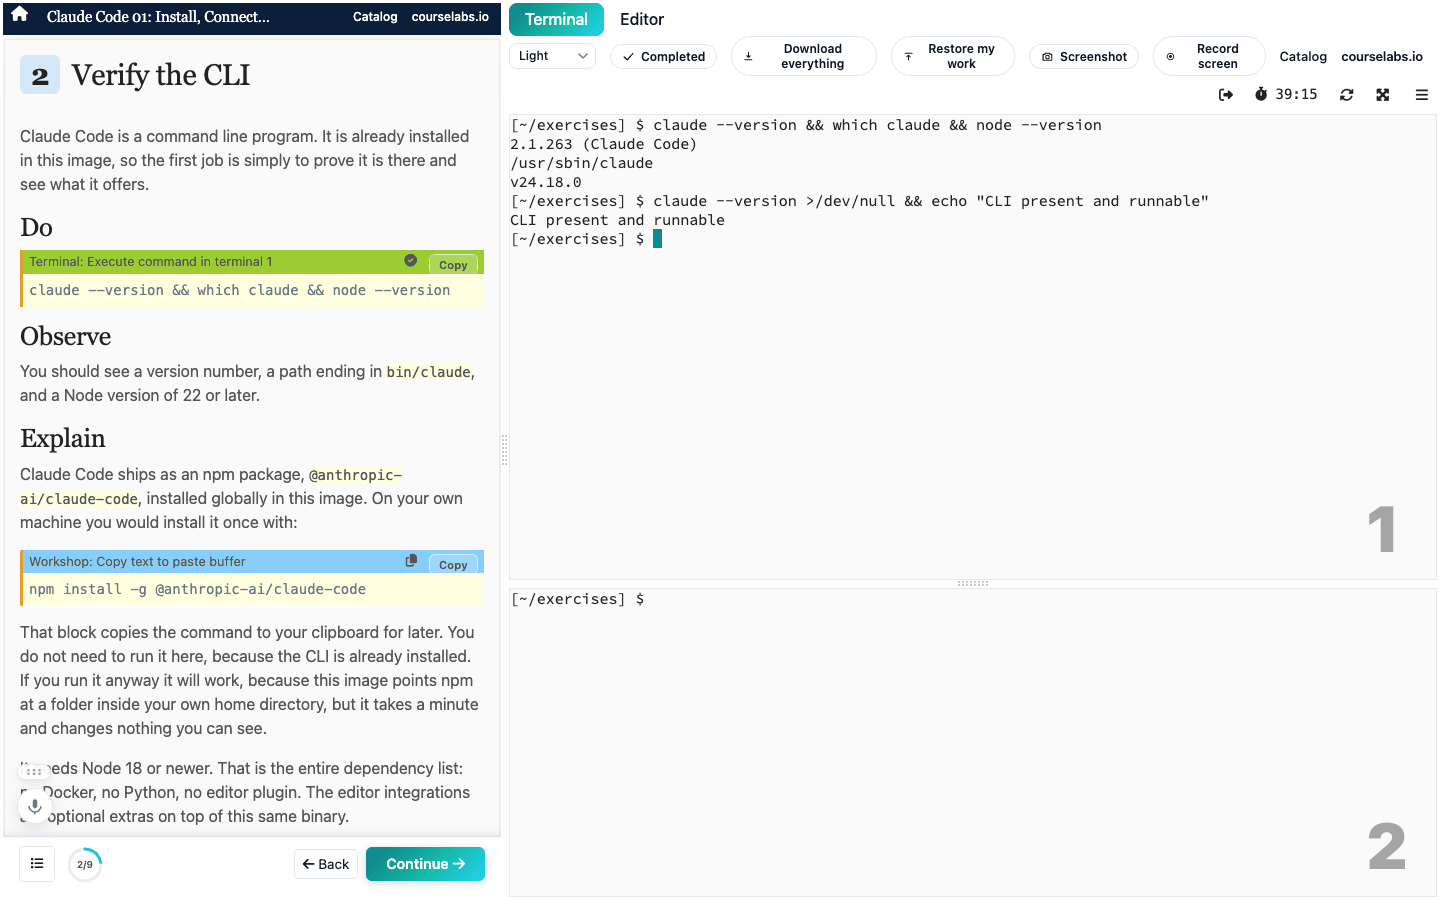This screenshot has height=900, width=1440.
Task: Focus terminal 2 prompt
Action: coord(577,599)
